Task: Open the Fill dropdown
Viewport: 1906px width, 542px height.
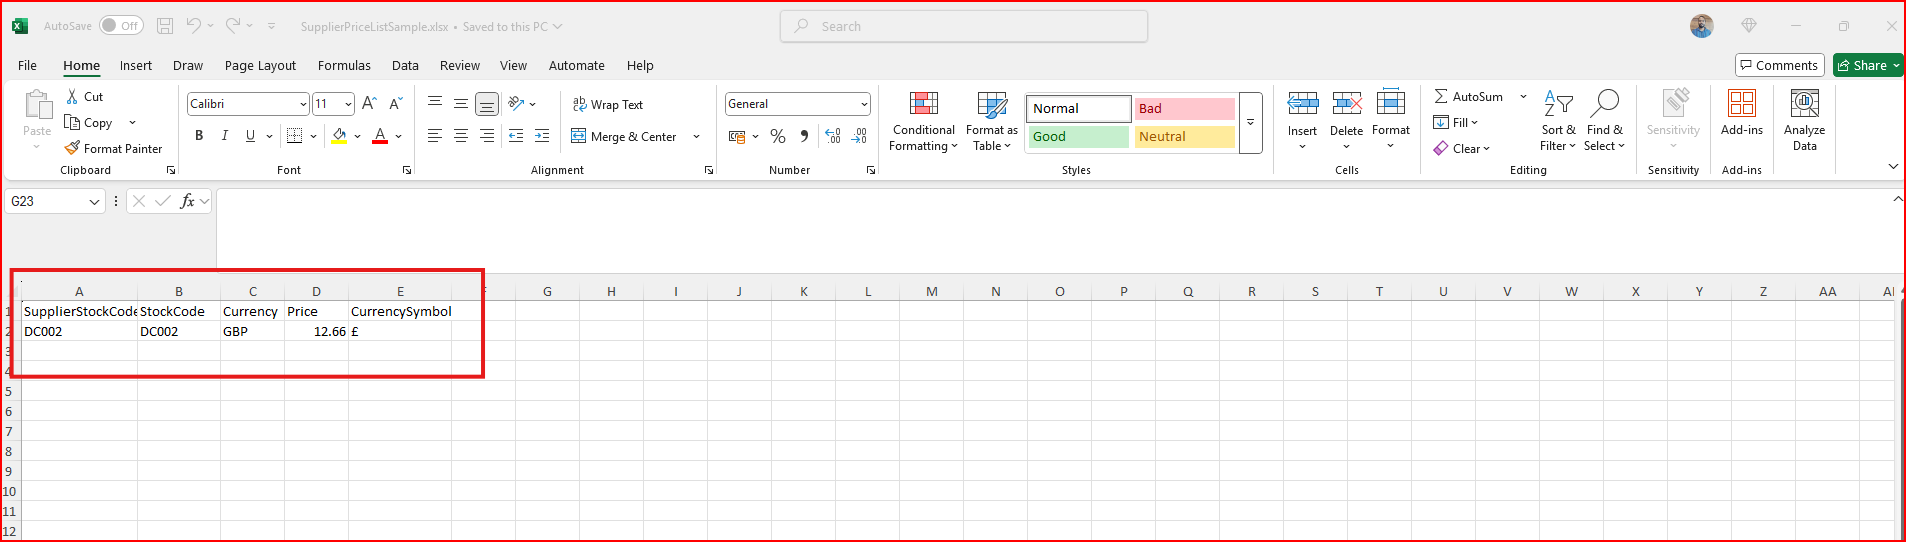Action: pyautogui.click(x=1456, y=122)
